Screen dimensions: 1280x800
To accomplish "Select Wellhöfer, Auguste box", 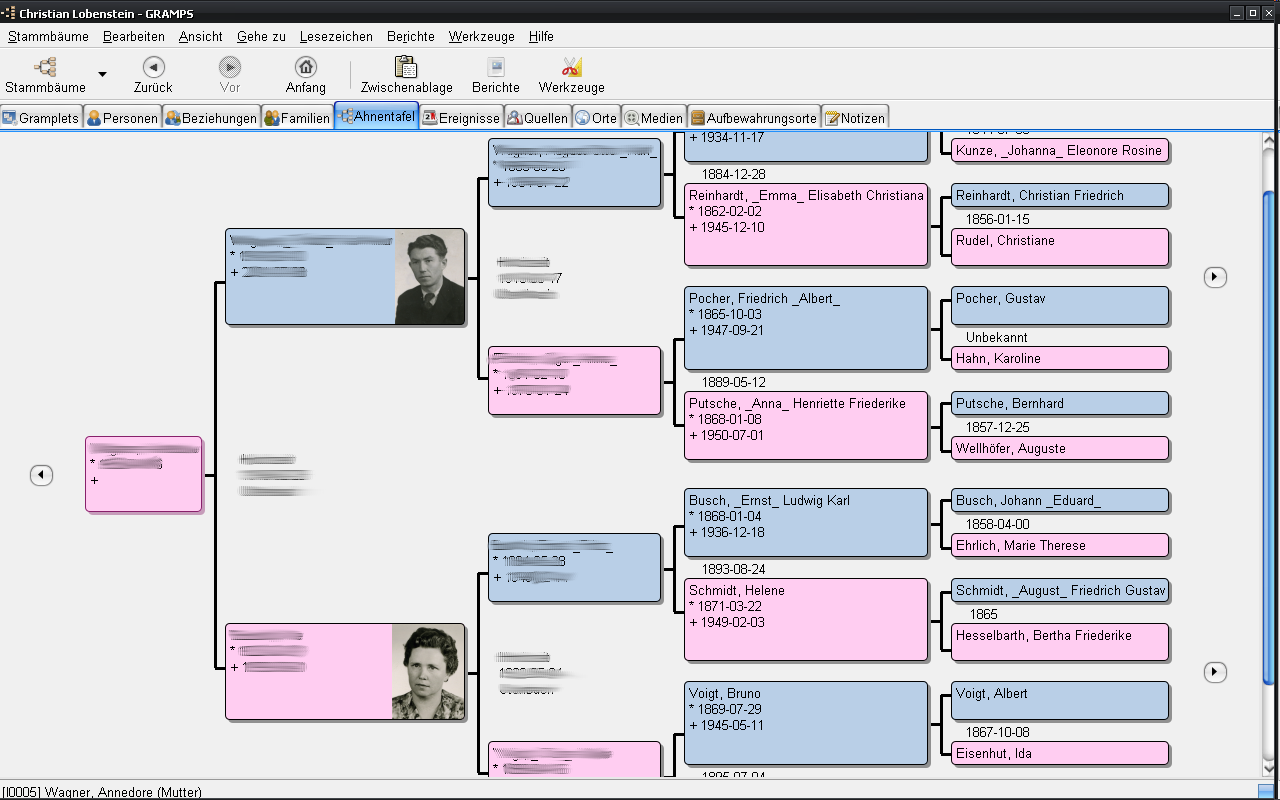I will 1060,449.
